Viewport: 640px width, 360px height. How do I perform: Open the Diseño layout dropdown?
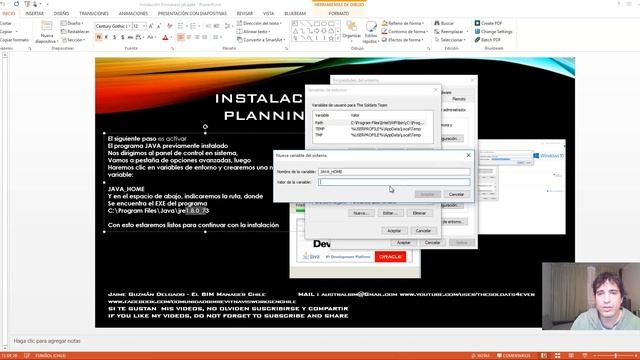[72, 23]
